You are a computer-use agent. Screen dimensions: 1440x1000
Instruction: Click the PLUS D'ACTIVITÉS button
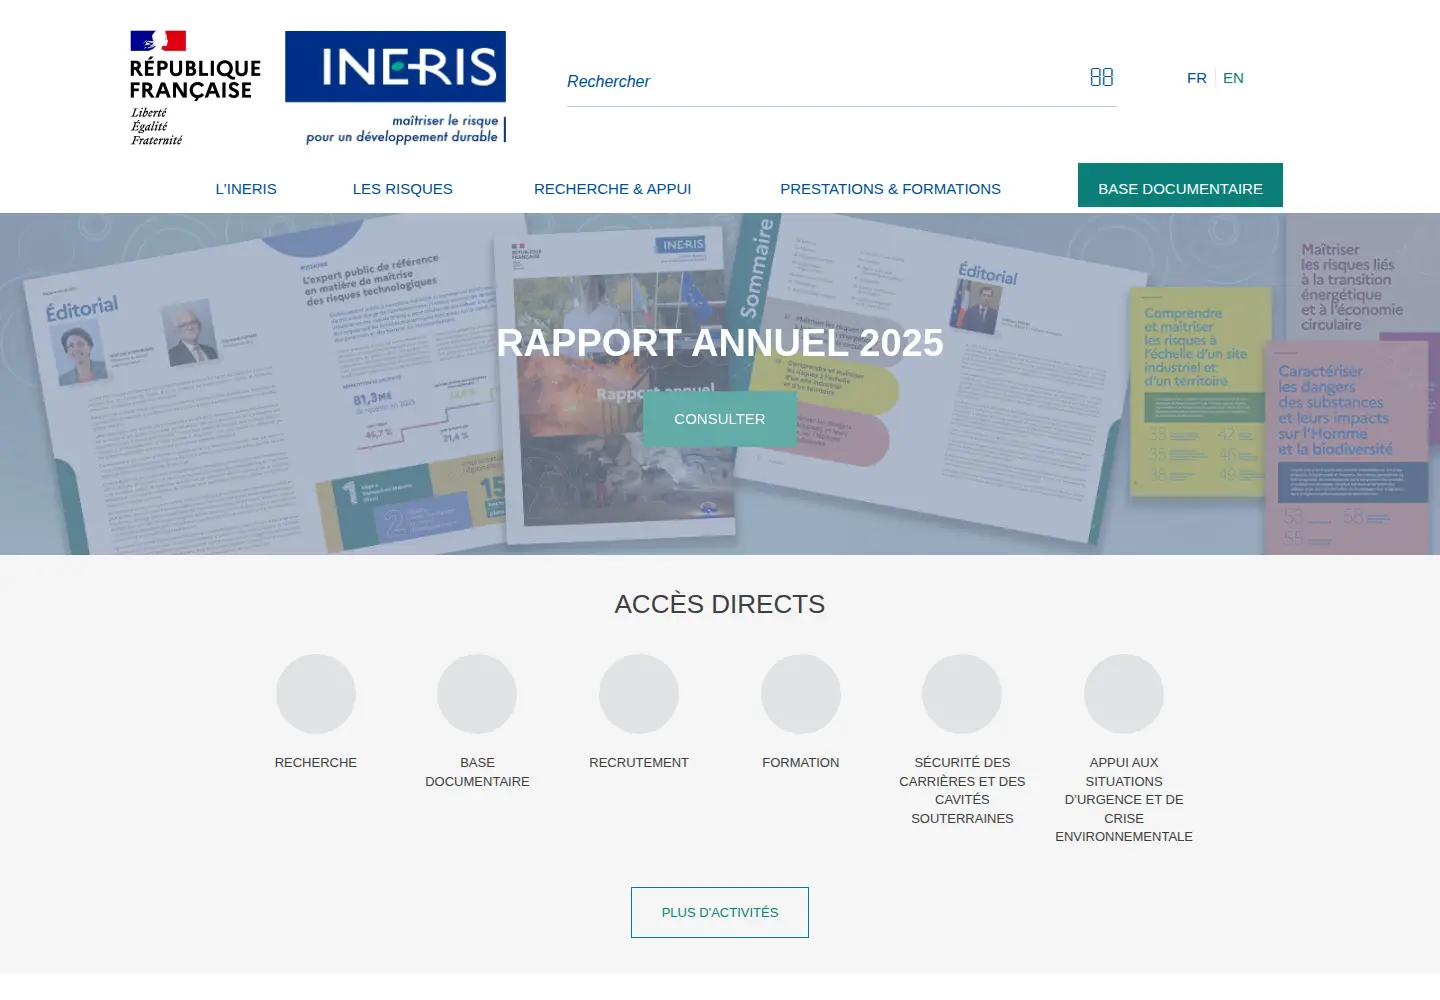click(x=720, y=912)
